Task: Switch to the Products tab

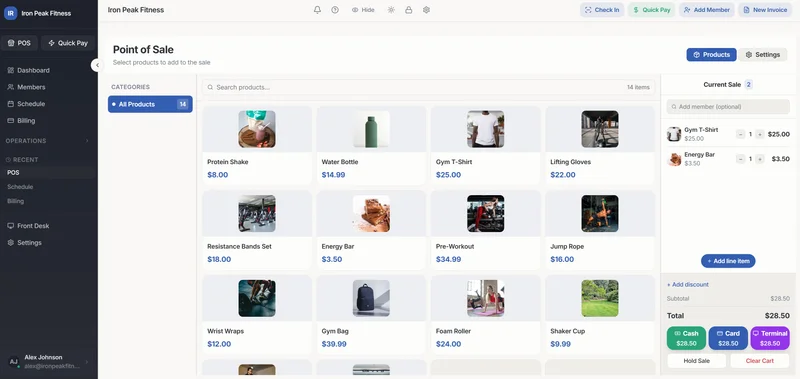Action: click(711, 55)
